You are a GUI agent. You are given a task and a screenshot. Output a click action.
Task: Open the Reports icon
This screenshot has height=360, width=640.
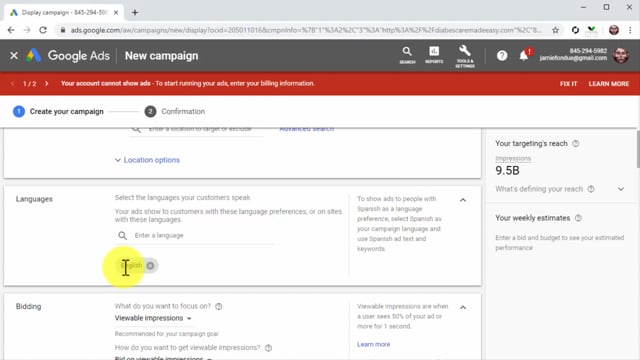click(x=434, y=55)
